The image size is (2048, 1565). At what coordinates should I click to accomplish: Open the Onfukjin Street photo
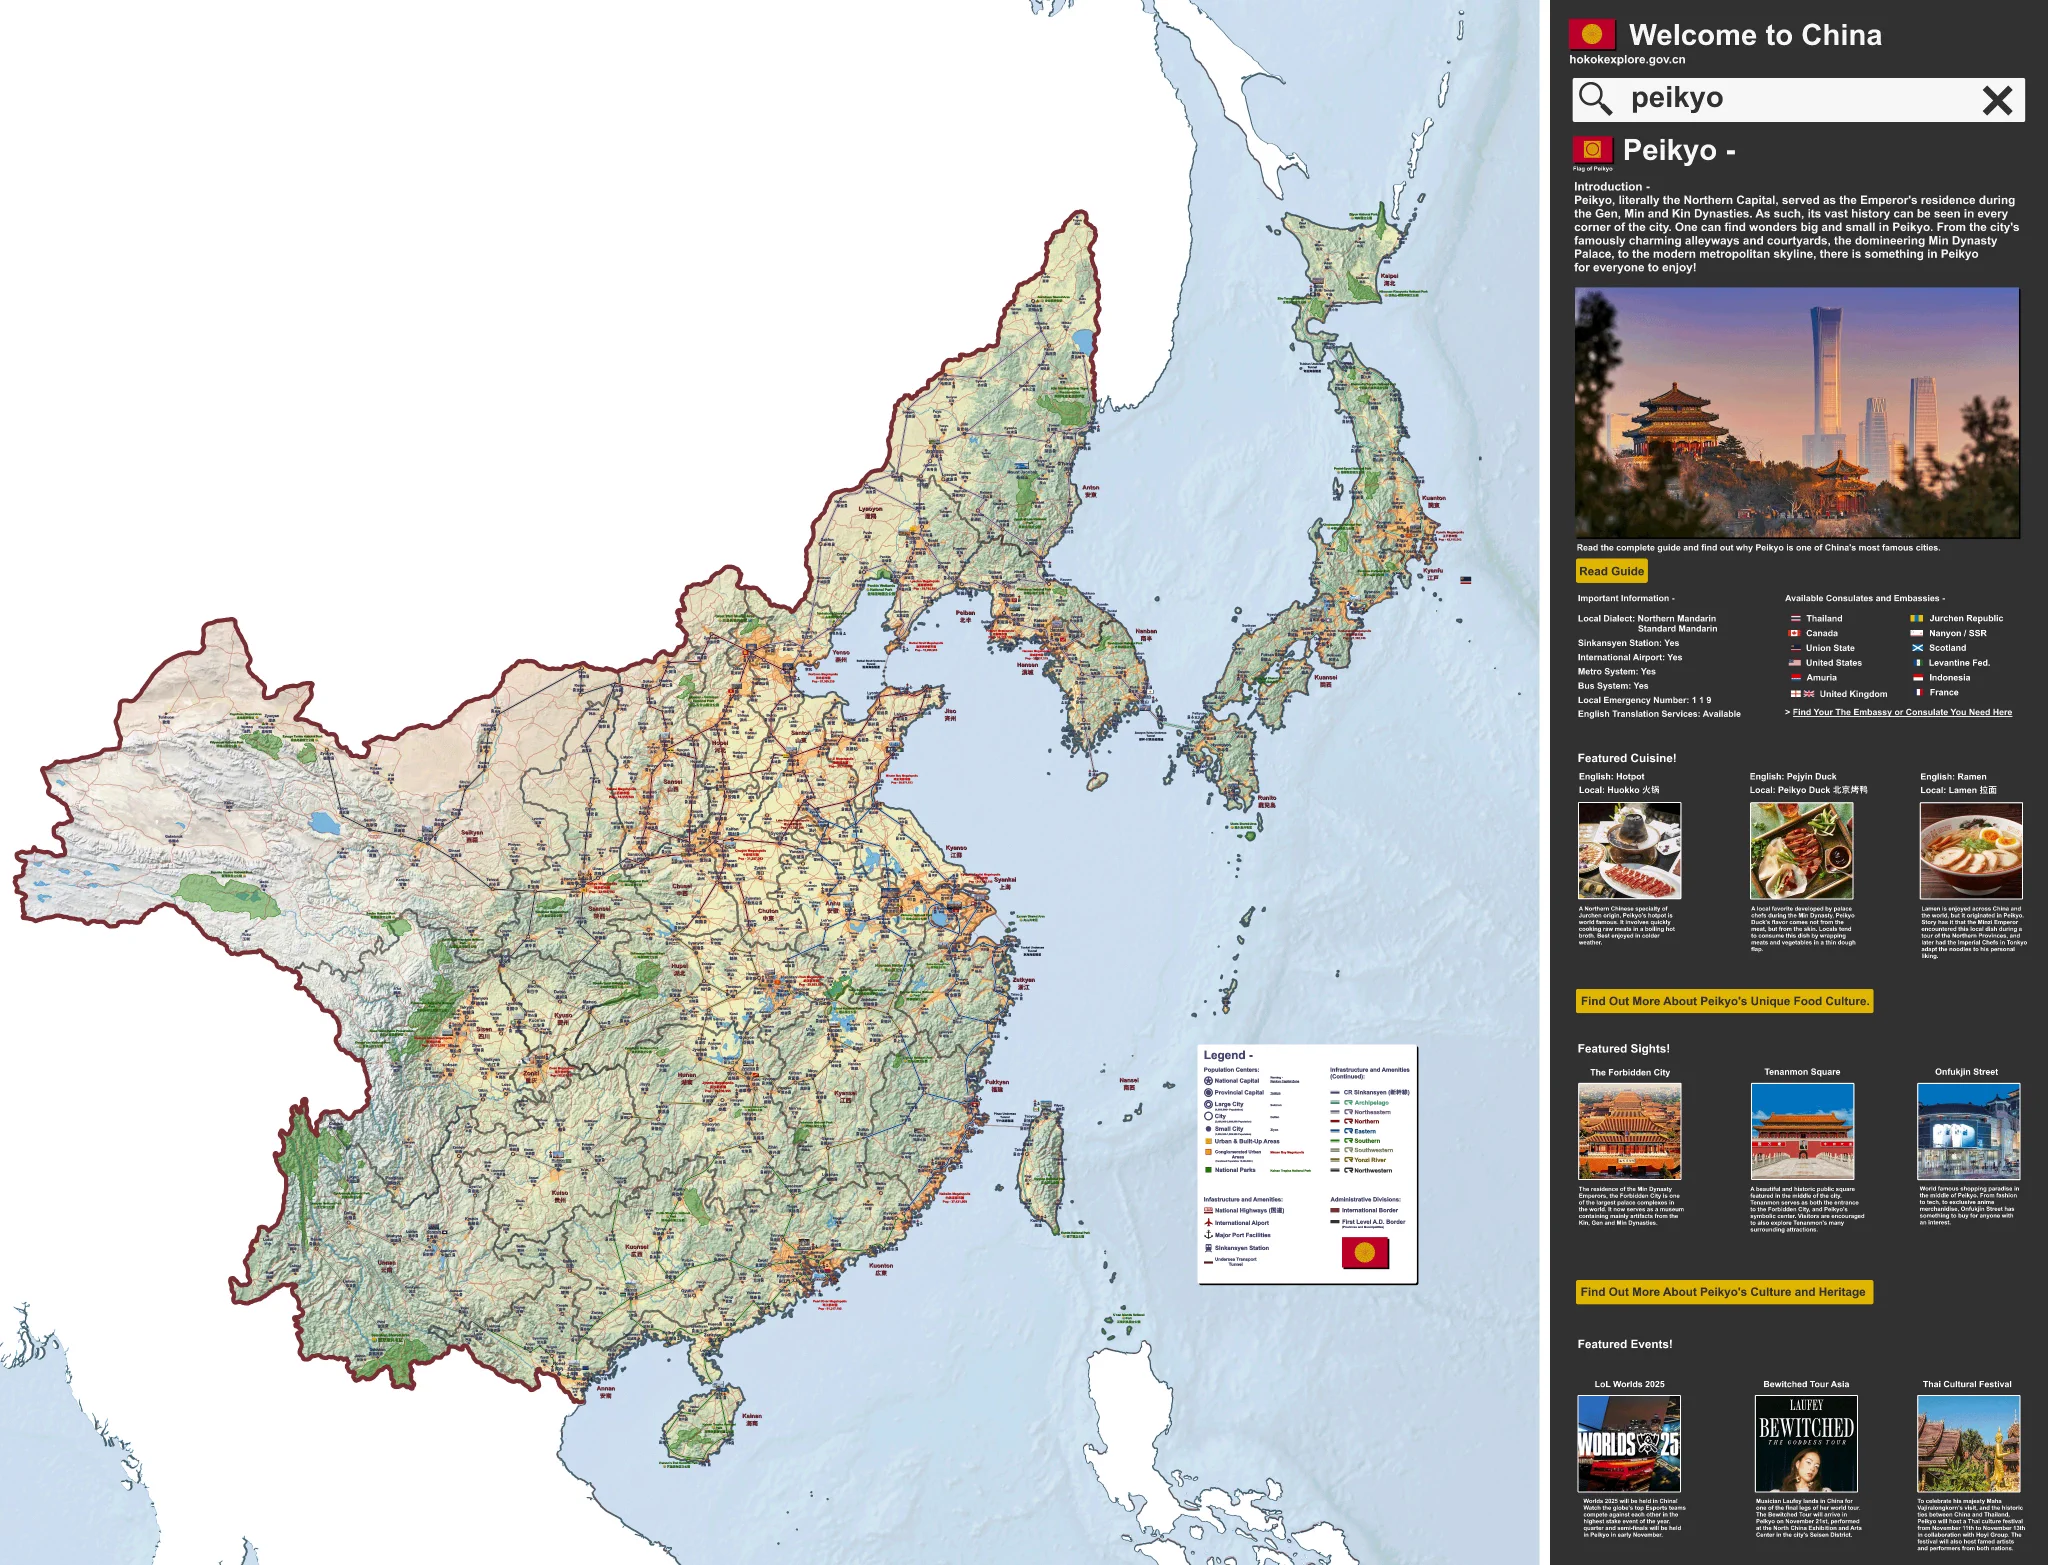(1968, 1131)
